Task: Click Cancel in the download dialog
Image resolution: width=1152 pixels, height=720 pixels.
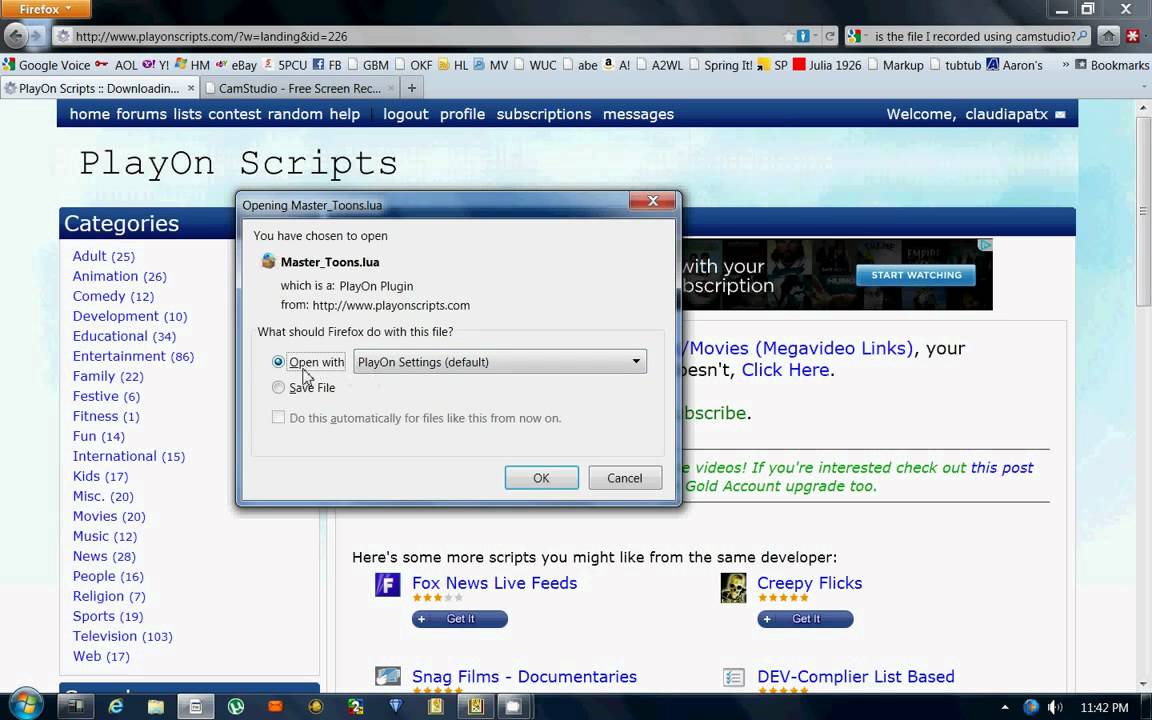Action: coord(624,478)
